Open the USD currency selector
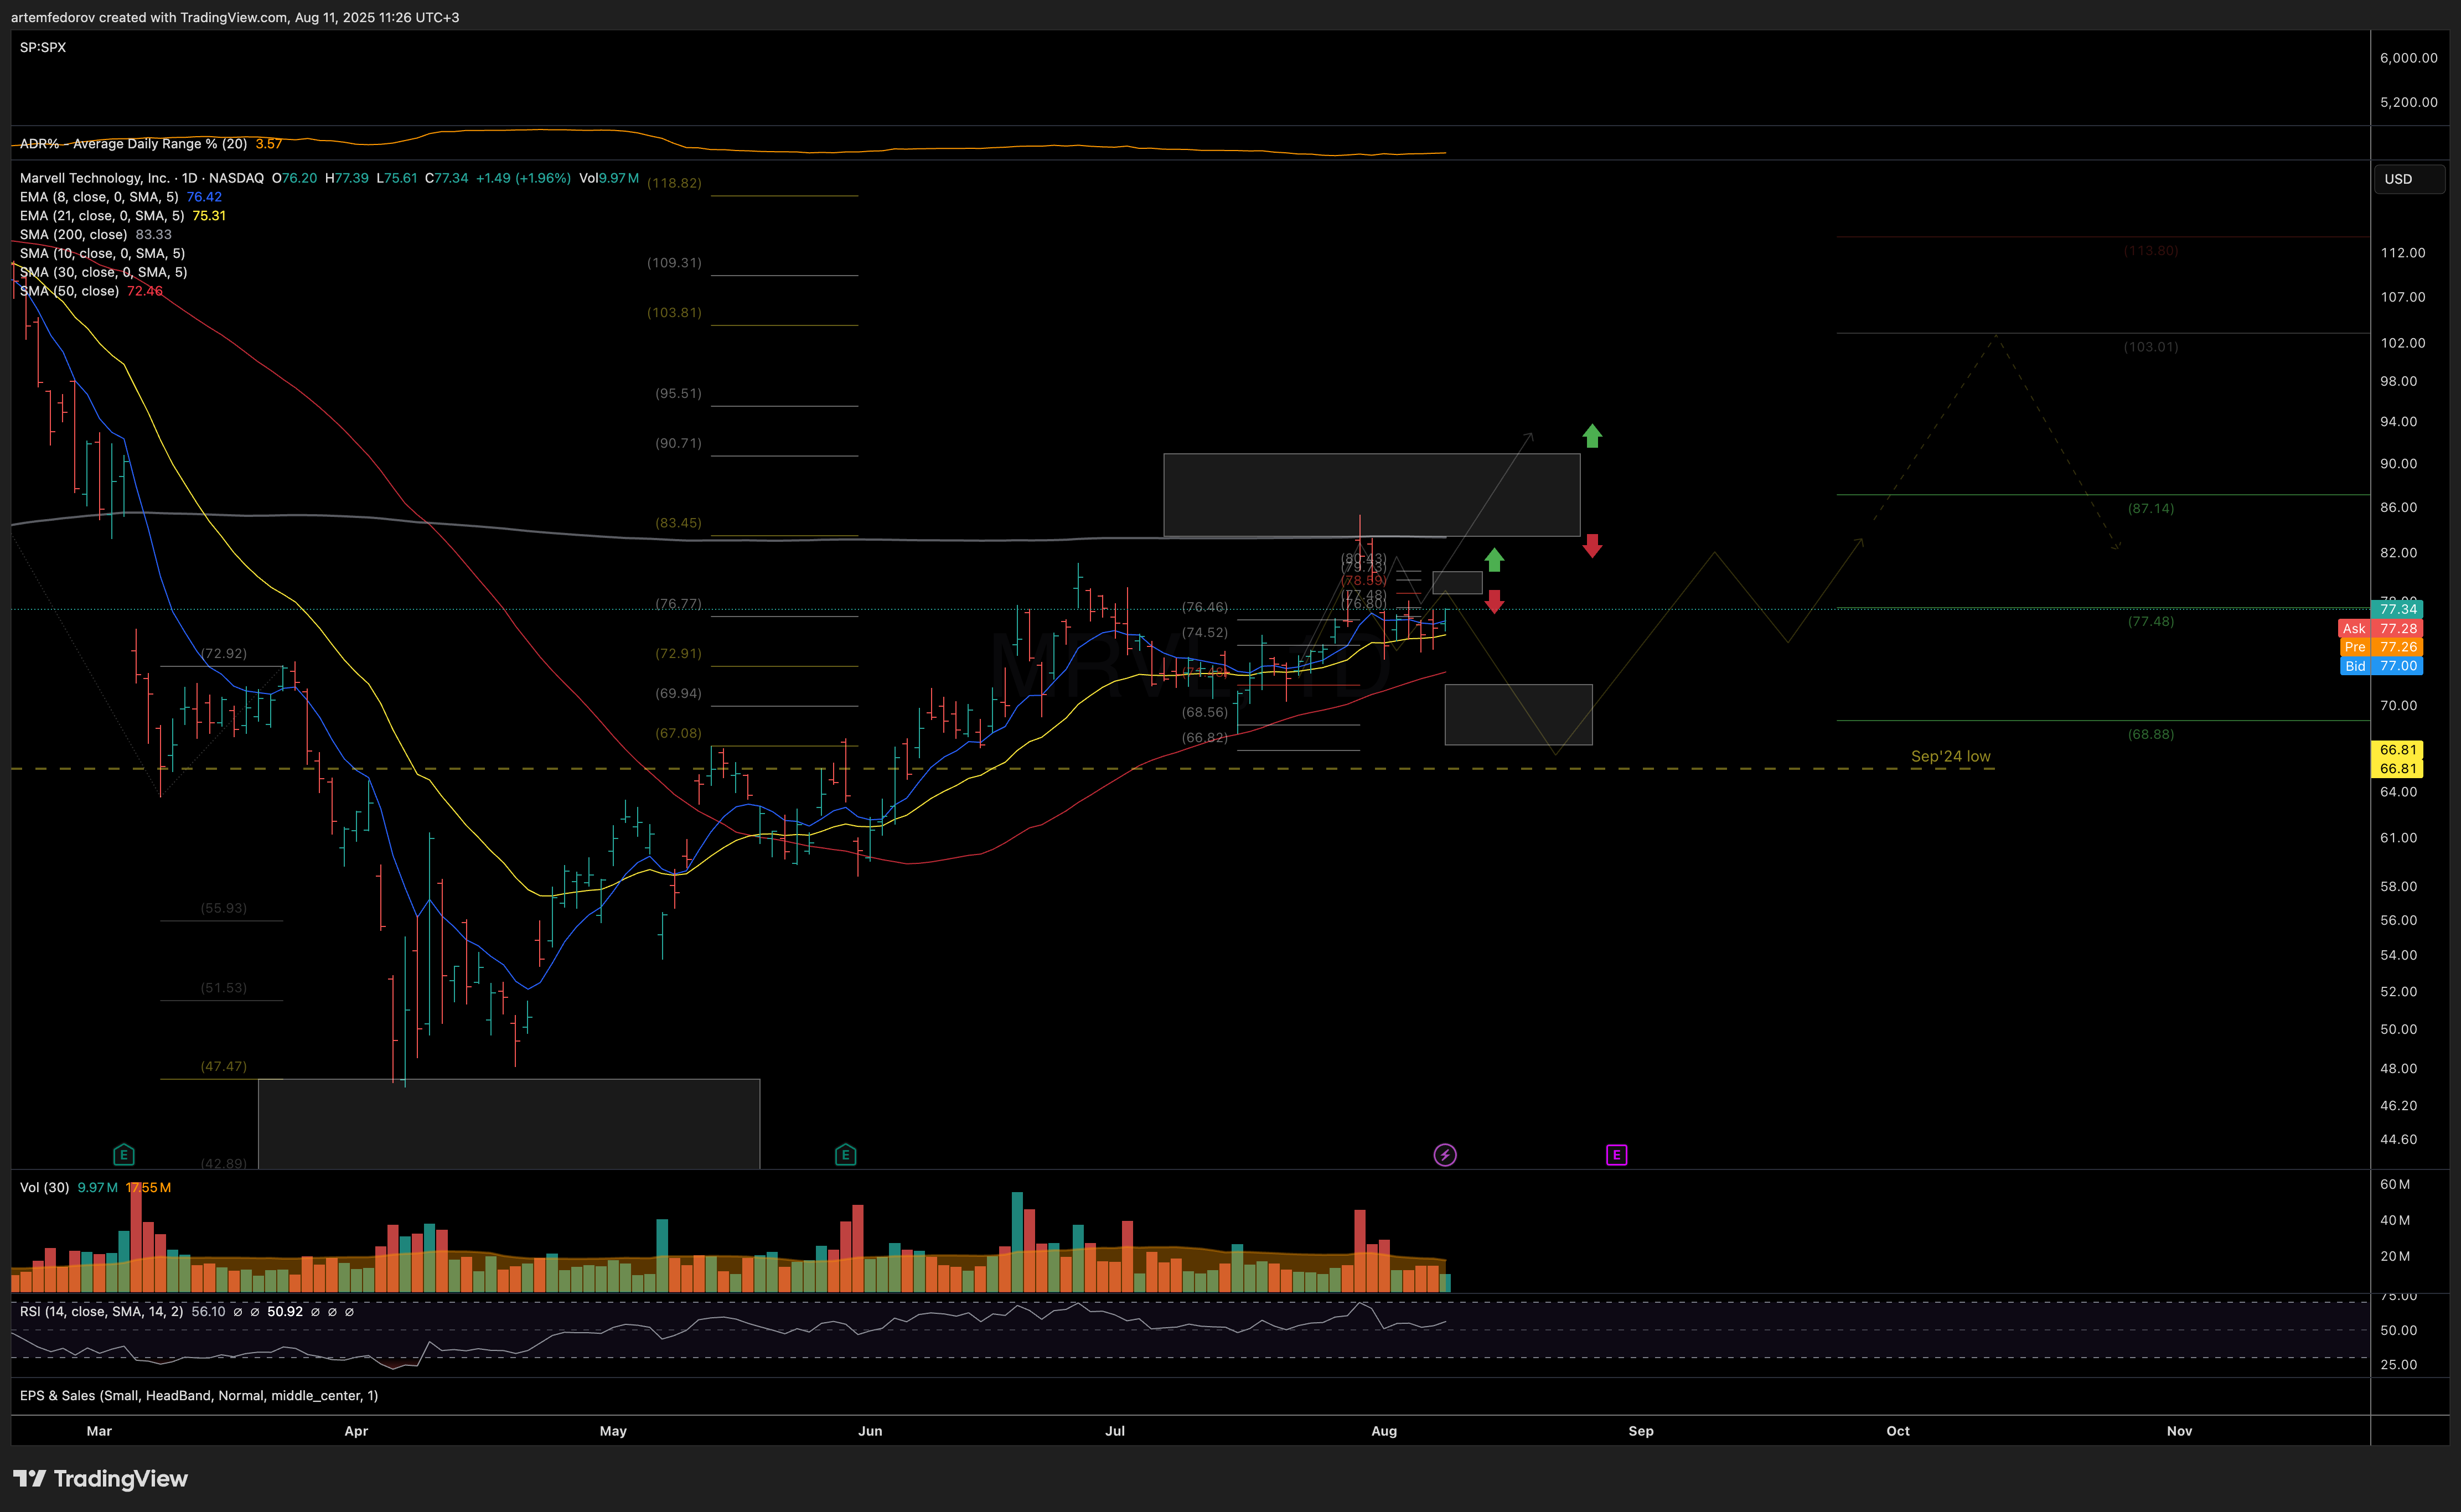Screen dimensions: 2461x1512 pos(2409,179)
